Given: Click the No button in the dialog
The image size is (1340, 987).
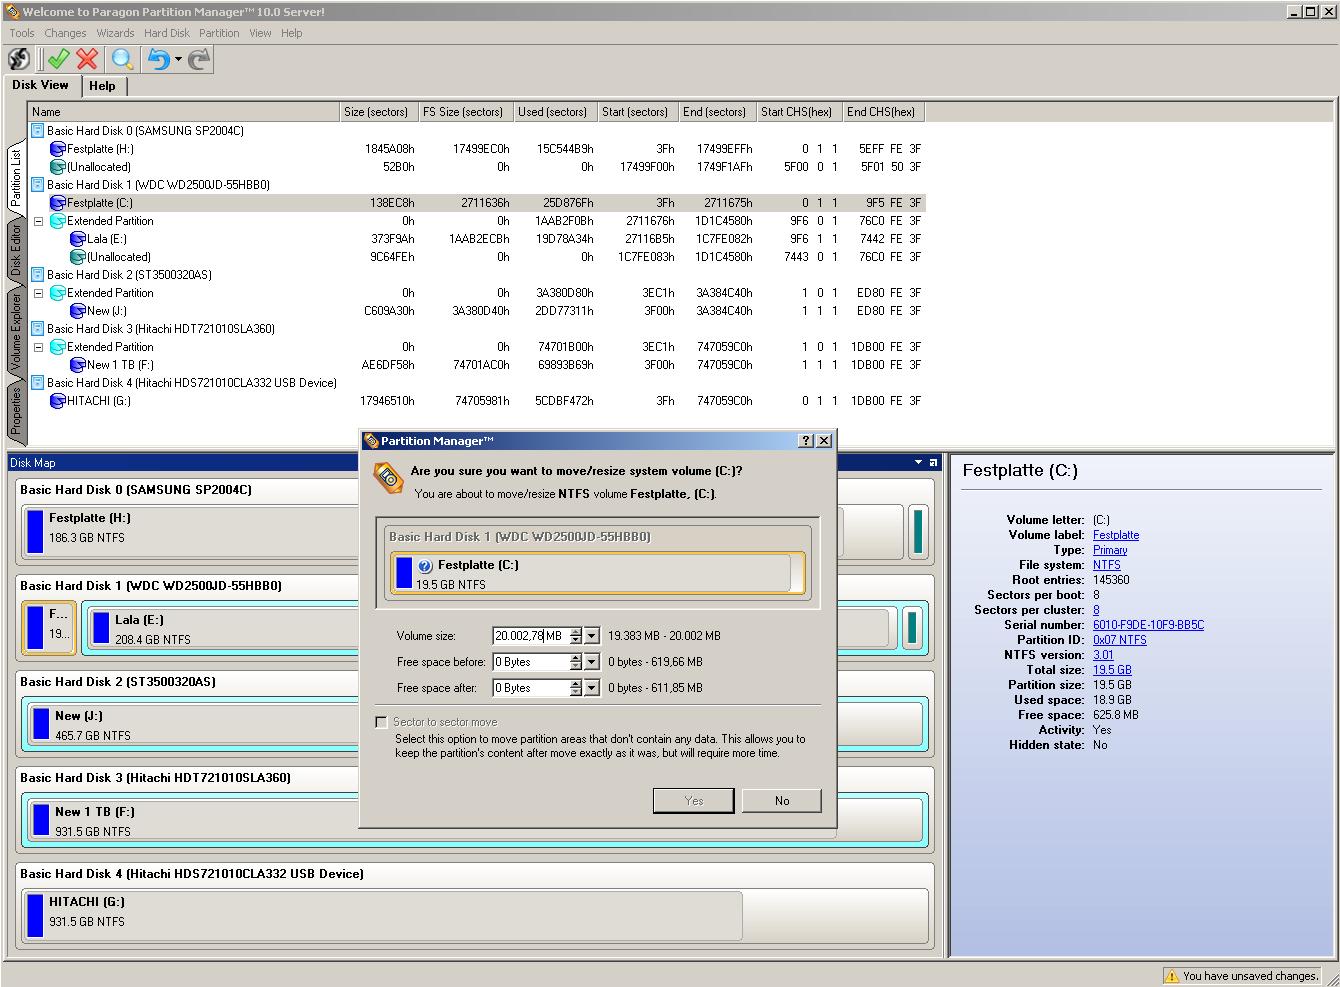Looking at the screenshot, I should pyautogui.click(x=782, y=801).
